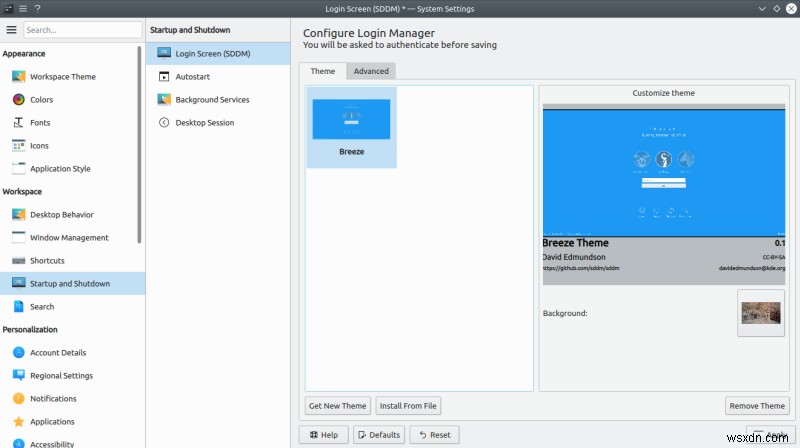Click the keep-above diamond icon in titlebar

777,9
